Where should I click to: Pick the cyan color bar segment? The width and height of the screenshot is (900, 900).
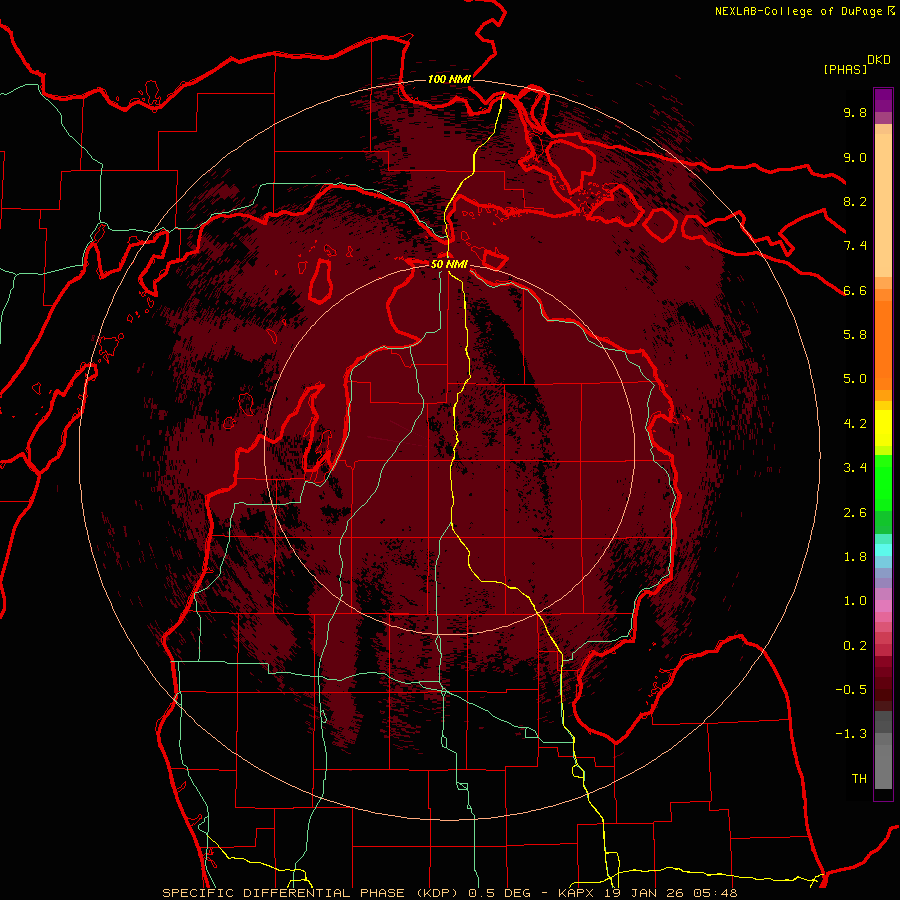[x=883, y=550]
